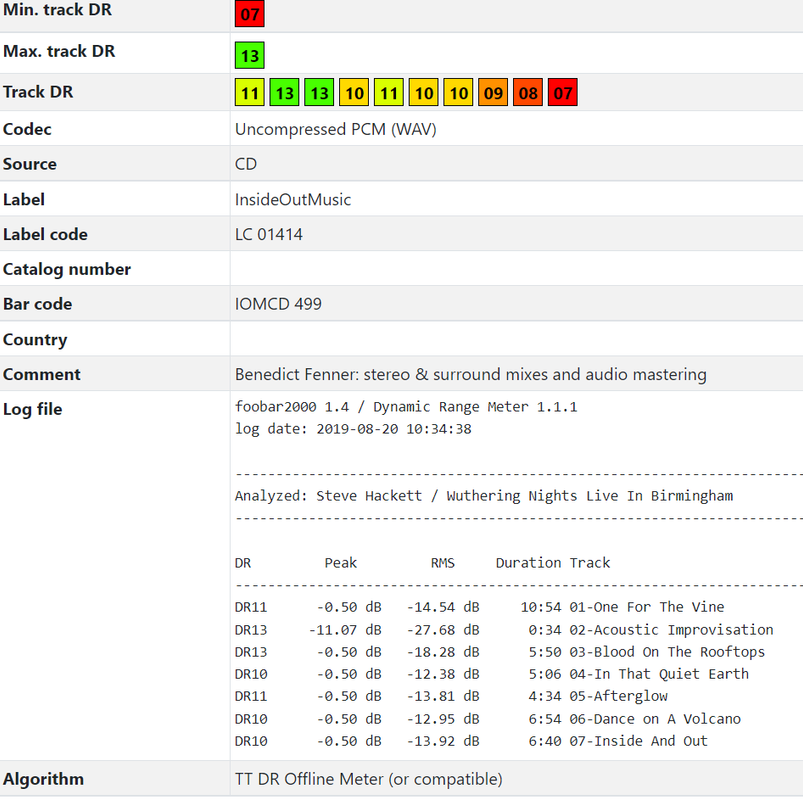The width and height of the screenshot is (803, 800).
Task: Click the foobar2000 1.4 log header line
Action: 406,407
